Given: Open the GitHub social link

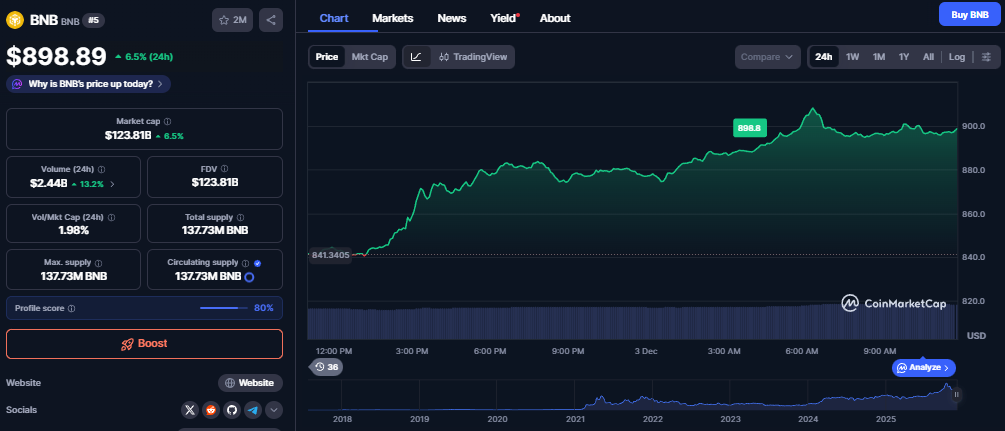Looking at the screenshot, I should [x=232, y=410].
